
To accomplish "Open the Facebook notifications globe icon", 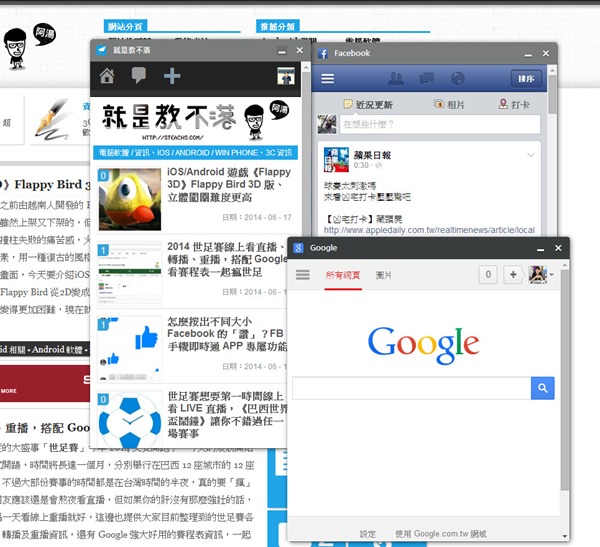I will (x=458, y=78).
